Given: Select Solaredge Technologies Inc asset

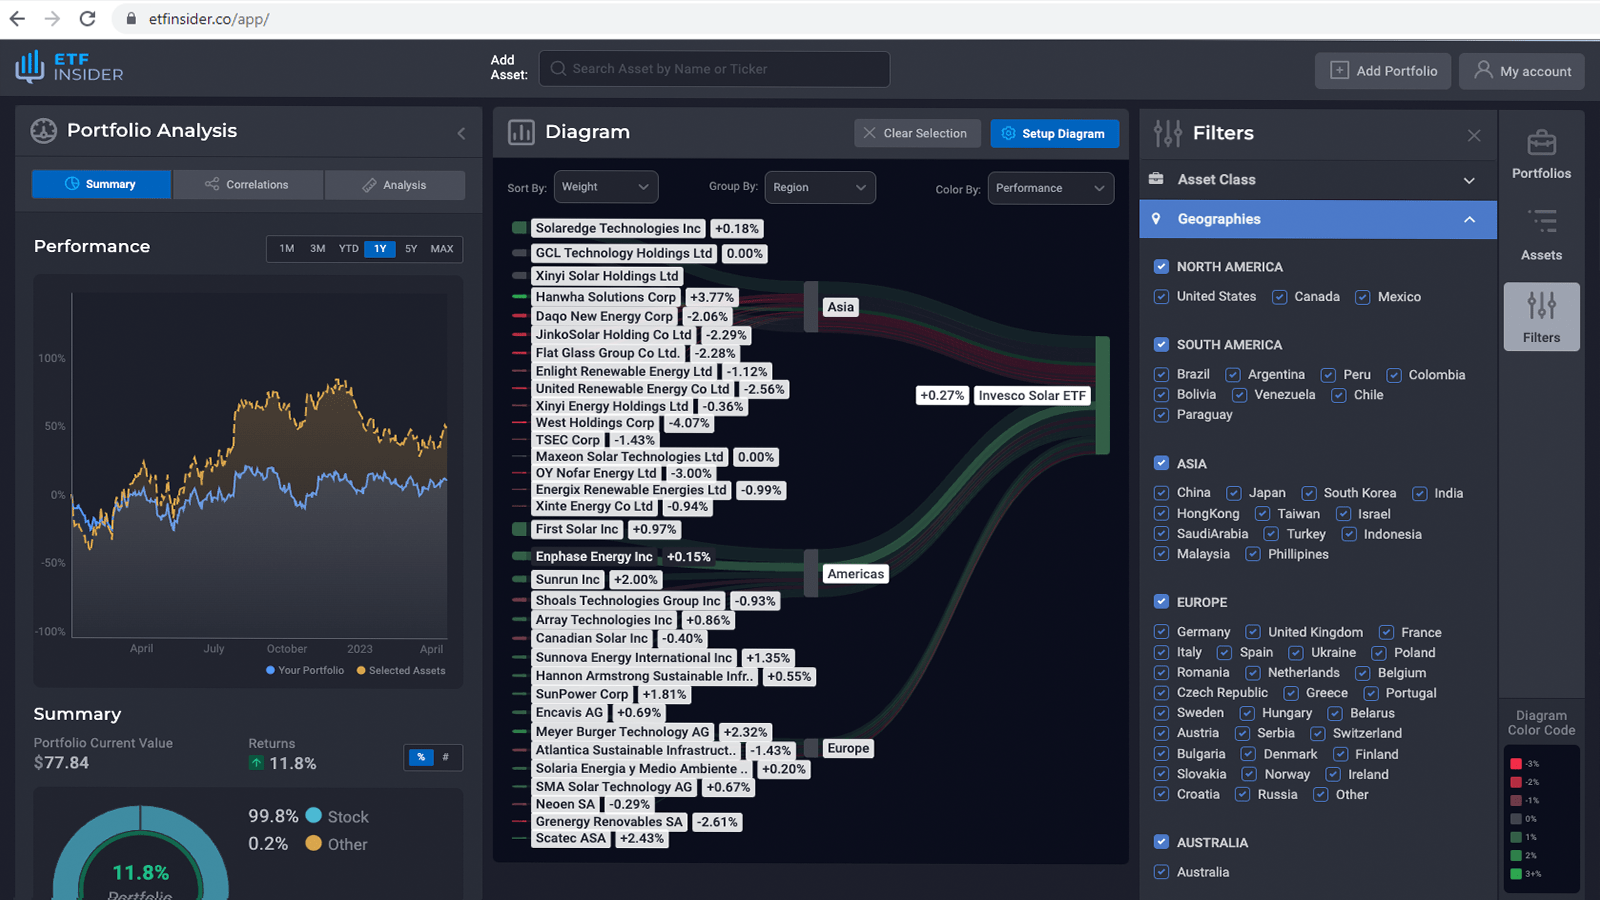Looking at the screenshot, I should pos(618,228).
